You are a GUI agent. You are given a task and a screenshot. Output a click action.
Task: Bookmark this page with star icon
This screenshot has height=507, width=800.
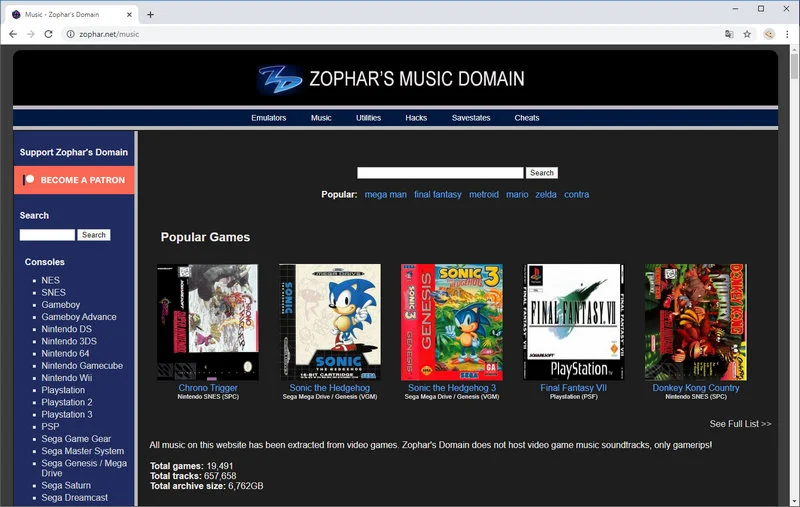747,34
